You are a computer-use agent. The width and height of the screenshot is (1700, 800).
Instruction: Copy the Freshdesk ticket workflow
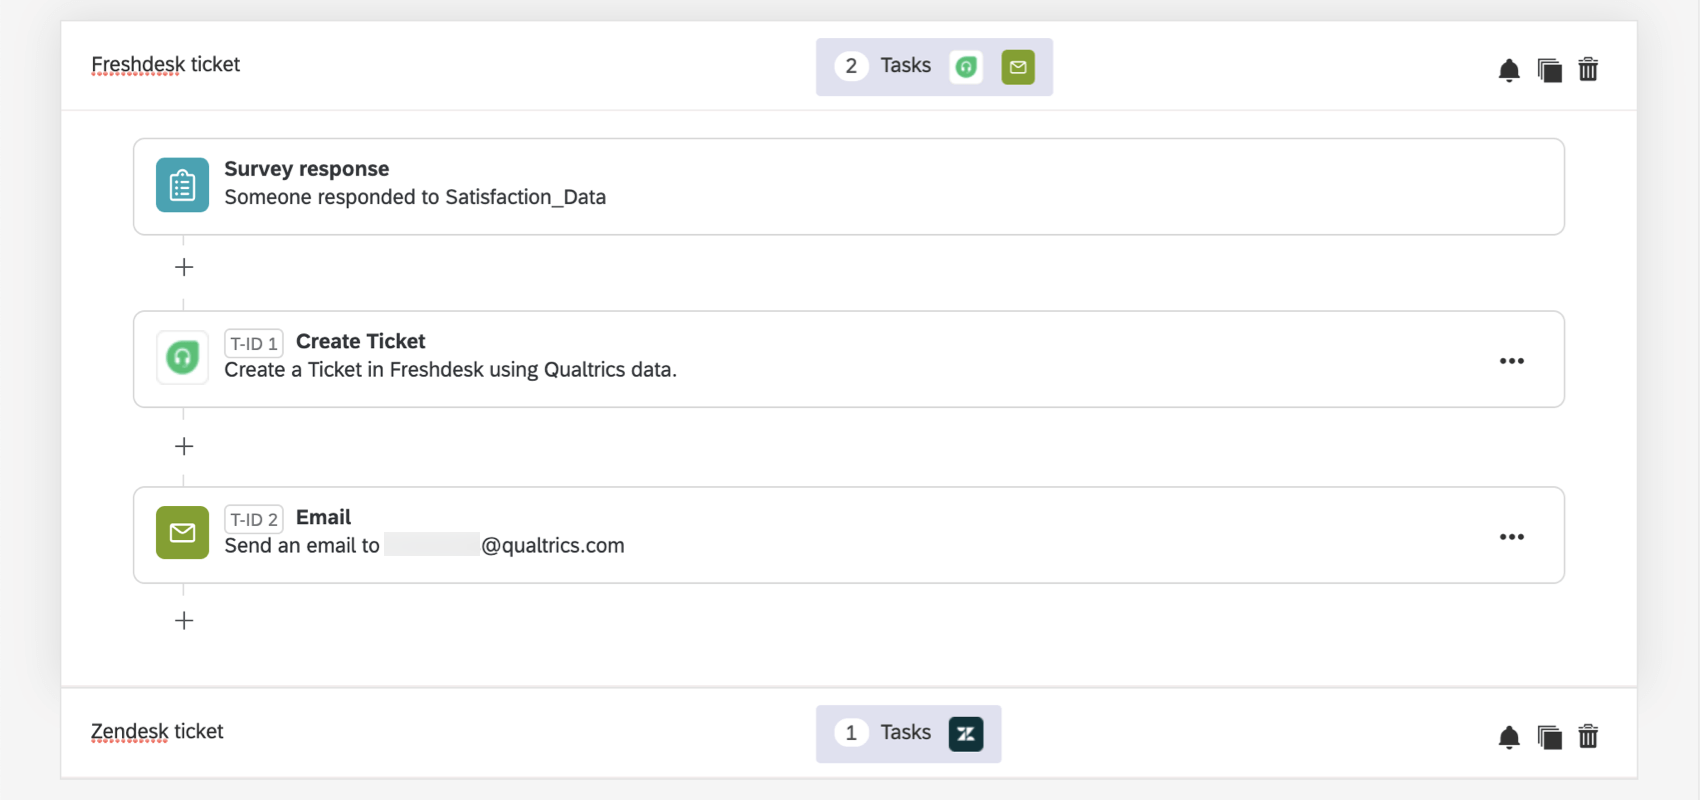pos(1549,70)
